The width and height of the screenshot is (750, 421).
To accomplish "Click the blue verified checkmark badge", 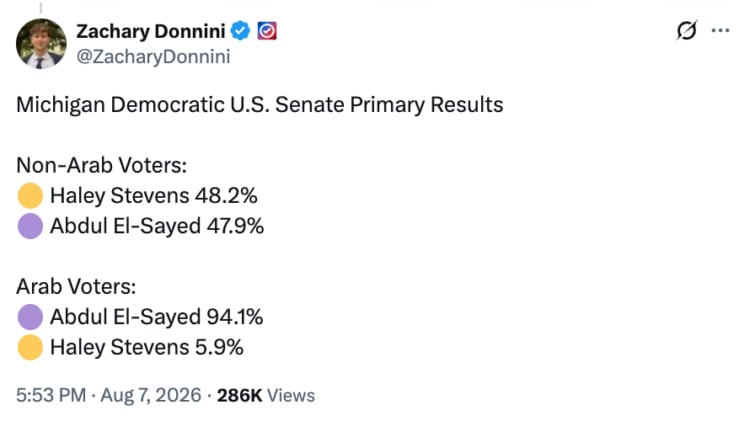I will 240,31.
